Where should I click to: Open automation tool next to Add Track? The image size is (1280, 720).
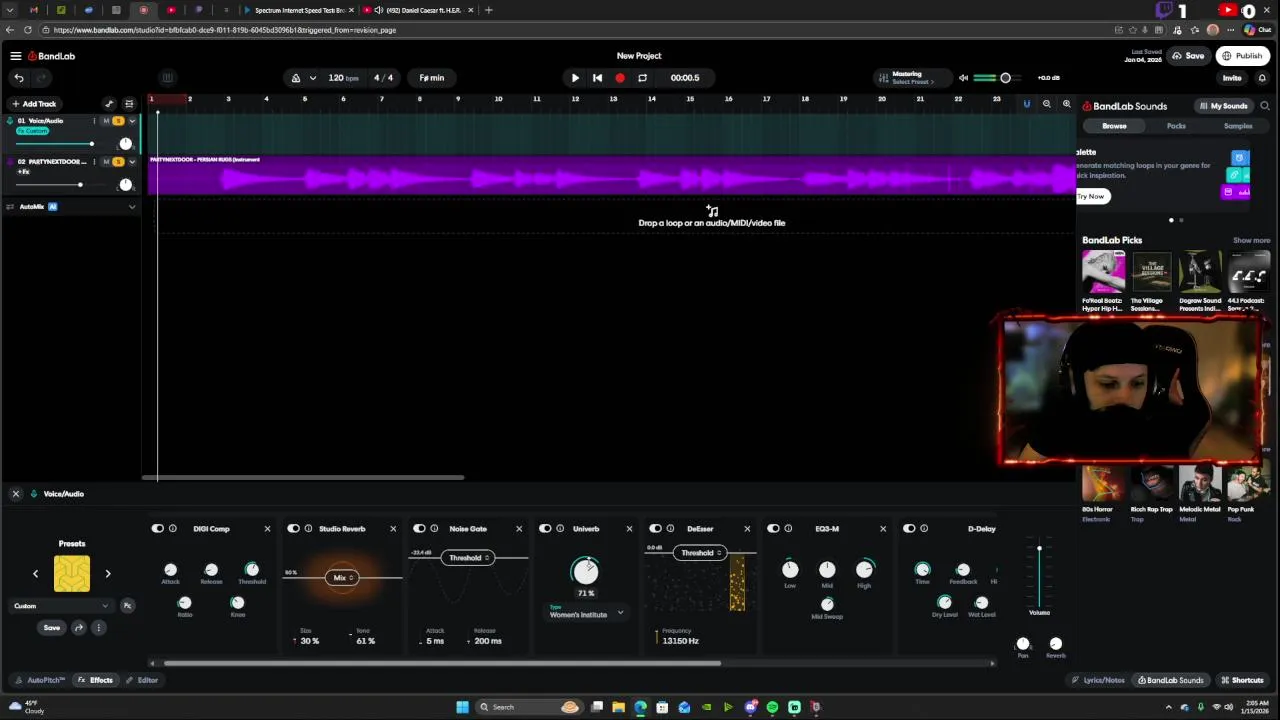[109, 104]
